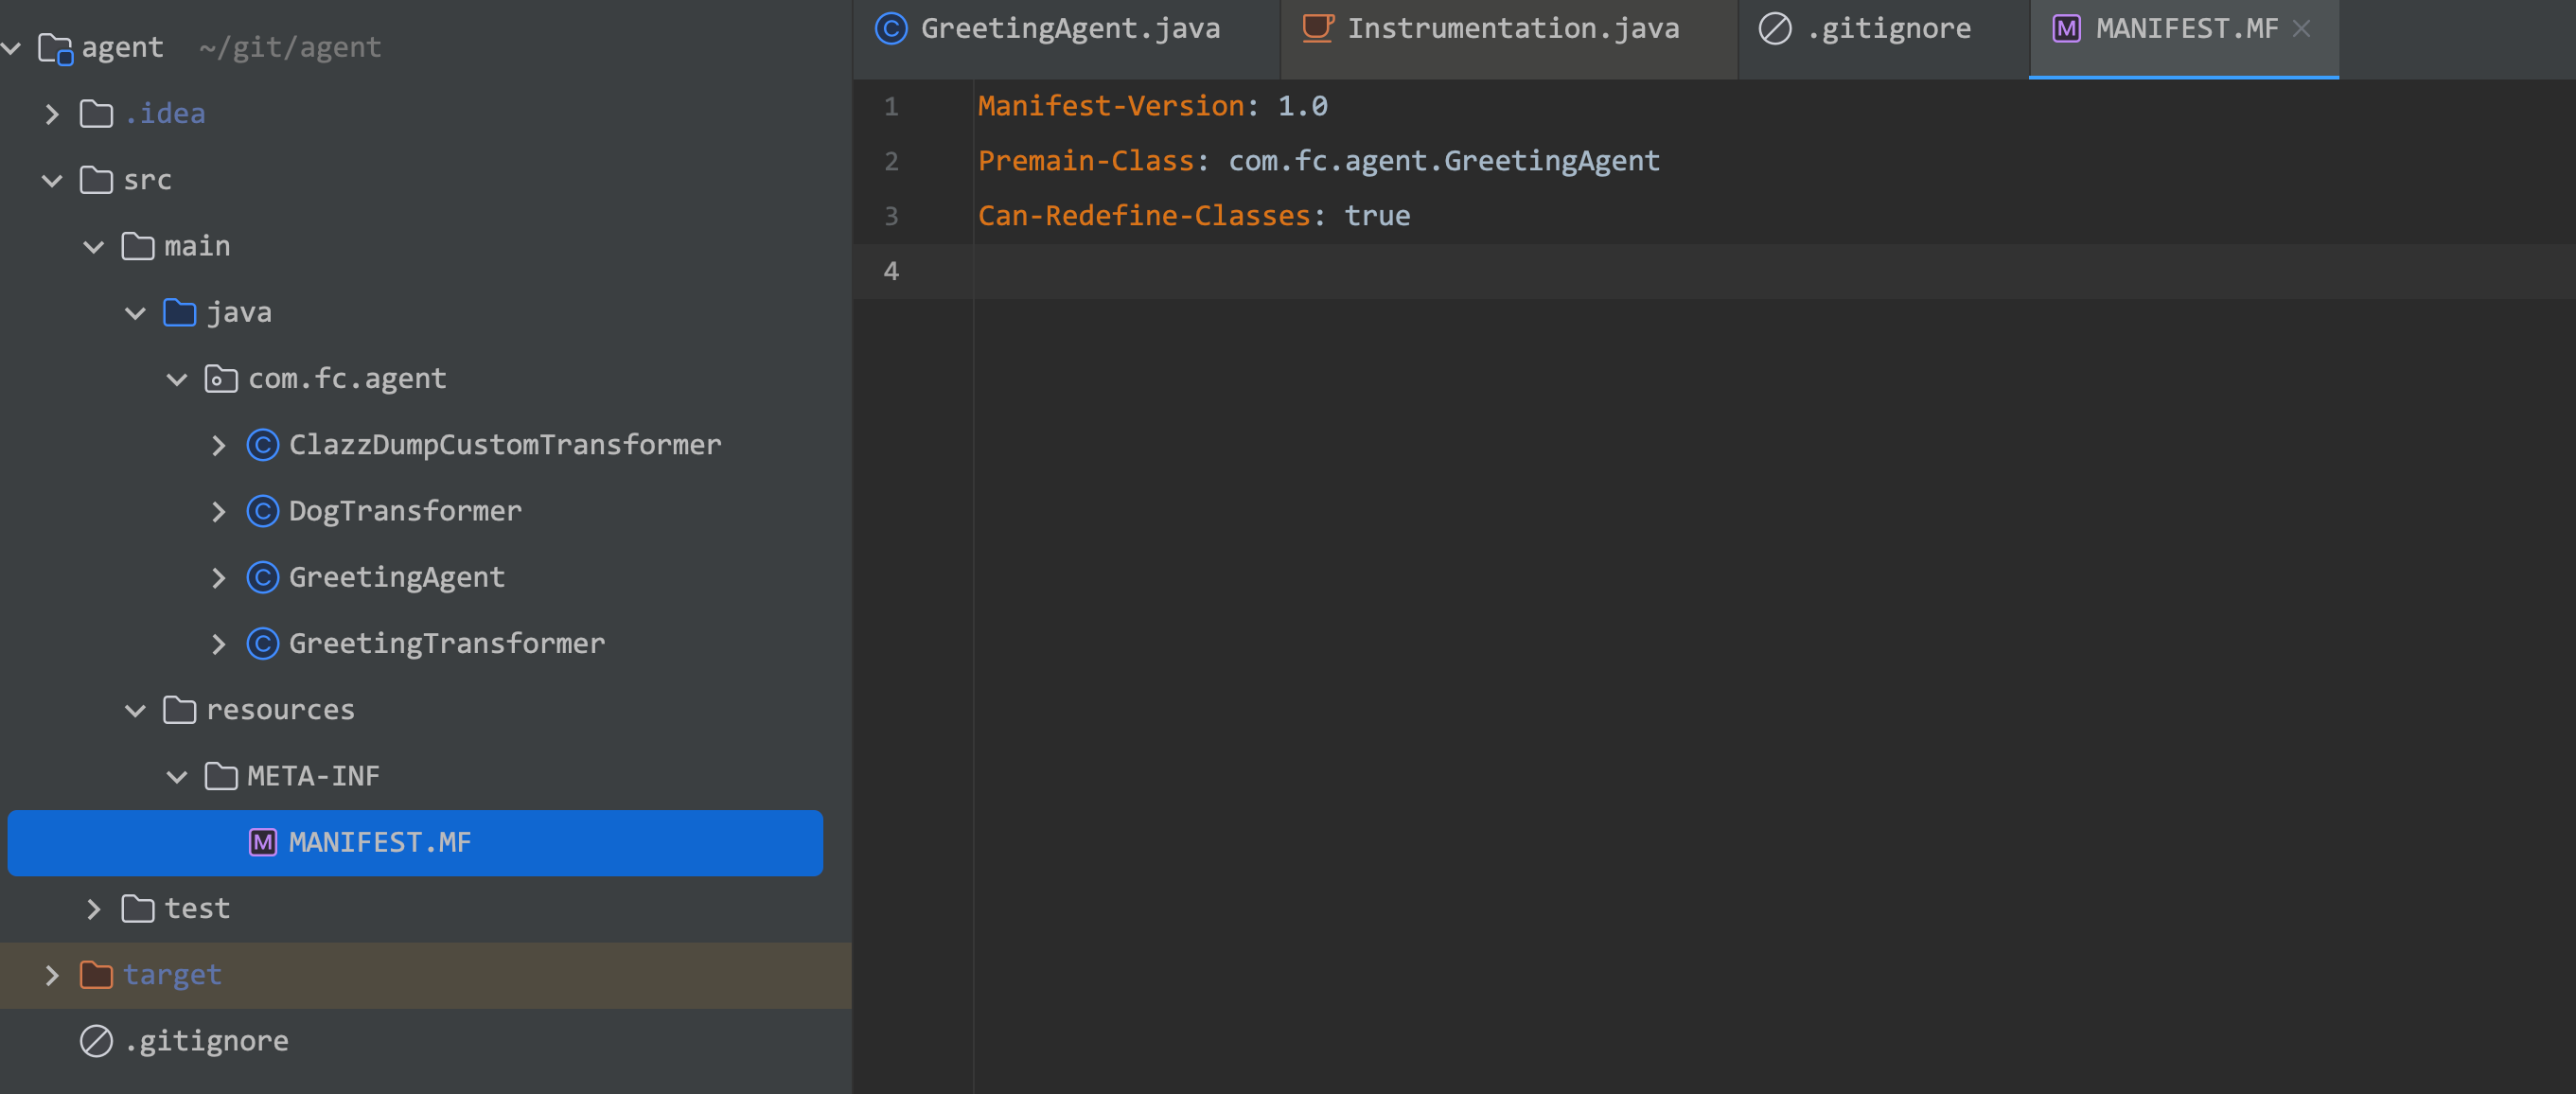Click the 1.0 version value
Image resolution: width=2576 pixels, height=1094 pixels.
tap(1302, 106)
